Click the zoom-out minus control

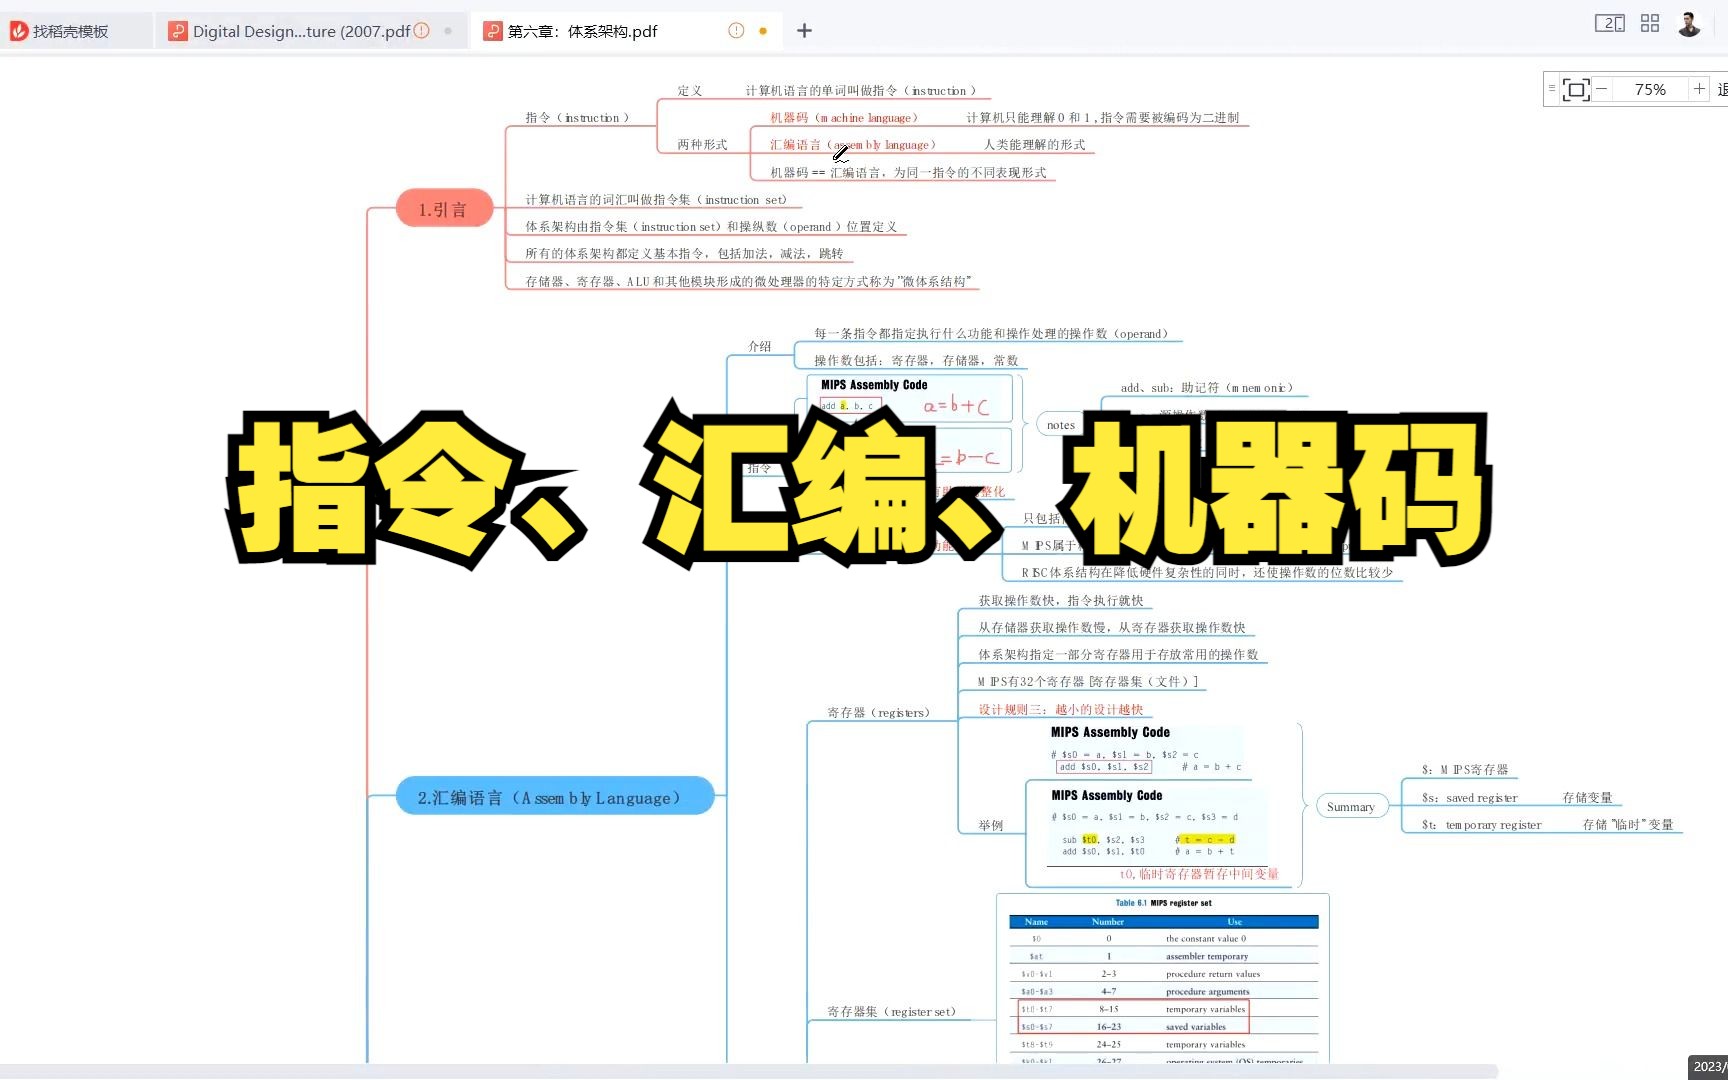click(1601, 89)
